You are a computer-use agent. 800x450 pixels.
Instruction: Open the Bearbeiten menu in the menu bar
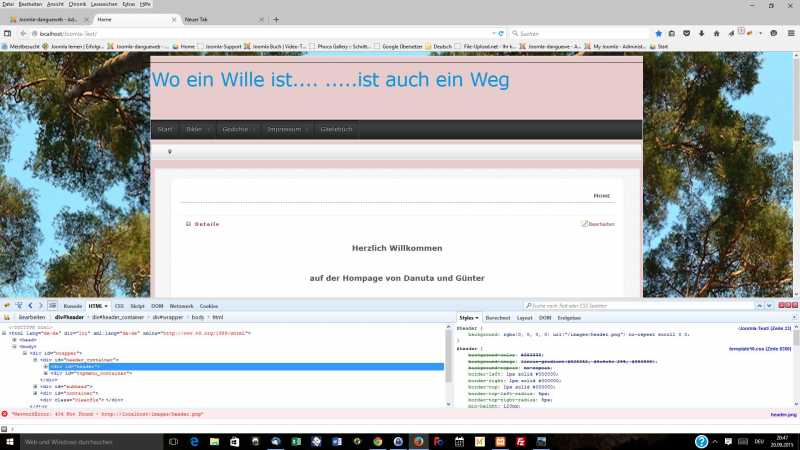[x=31, y=4]
